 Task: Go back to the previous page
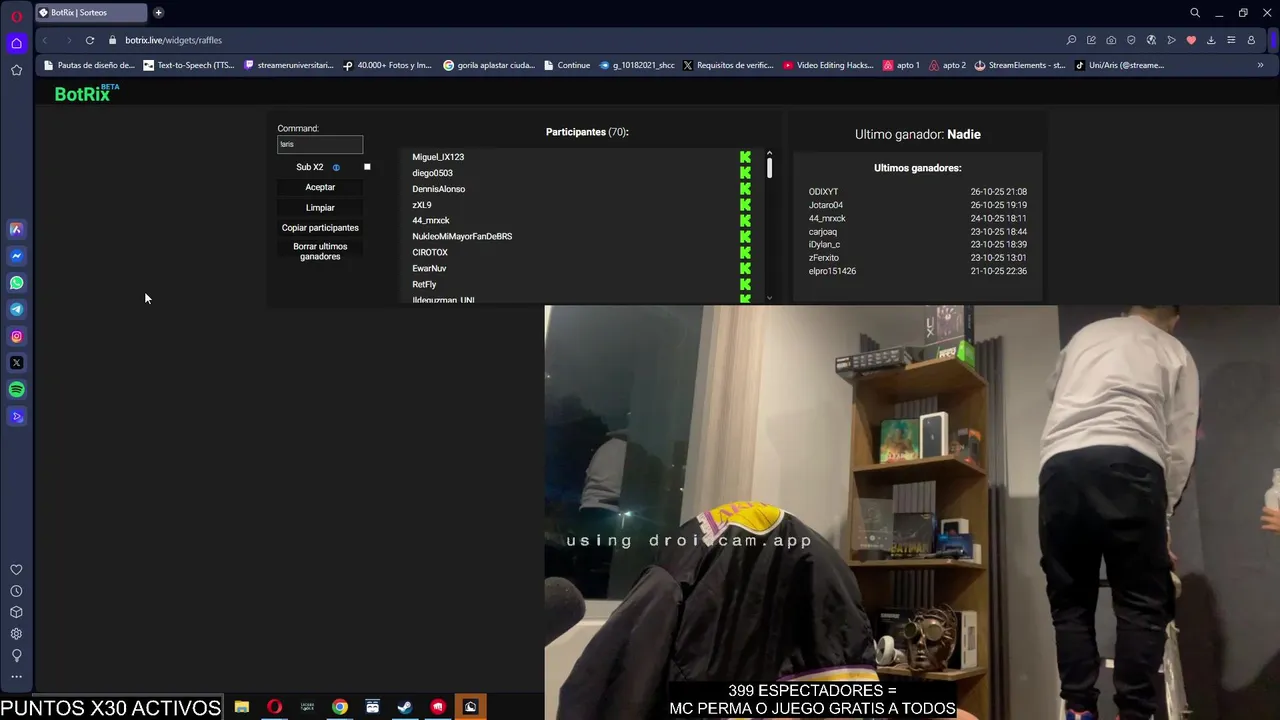point(45,40)
